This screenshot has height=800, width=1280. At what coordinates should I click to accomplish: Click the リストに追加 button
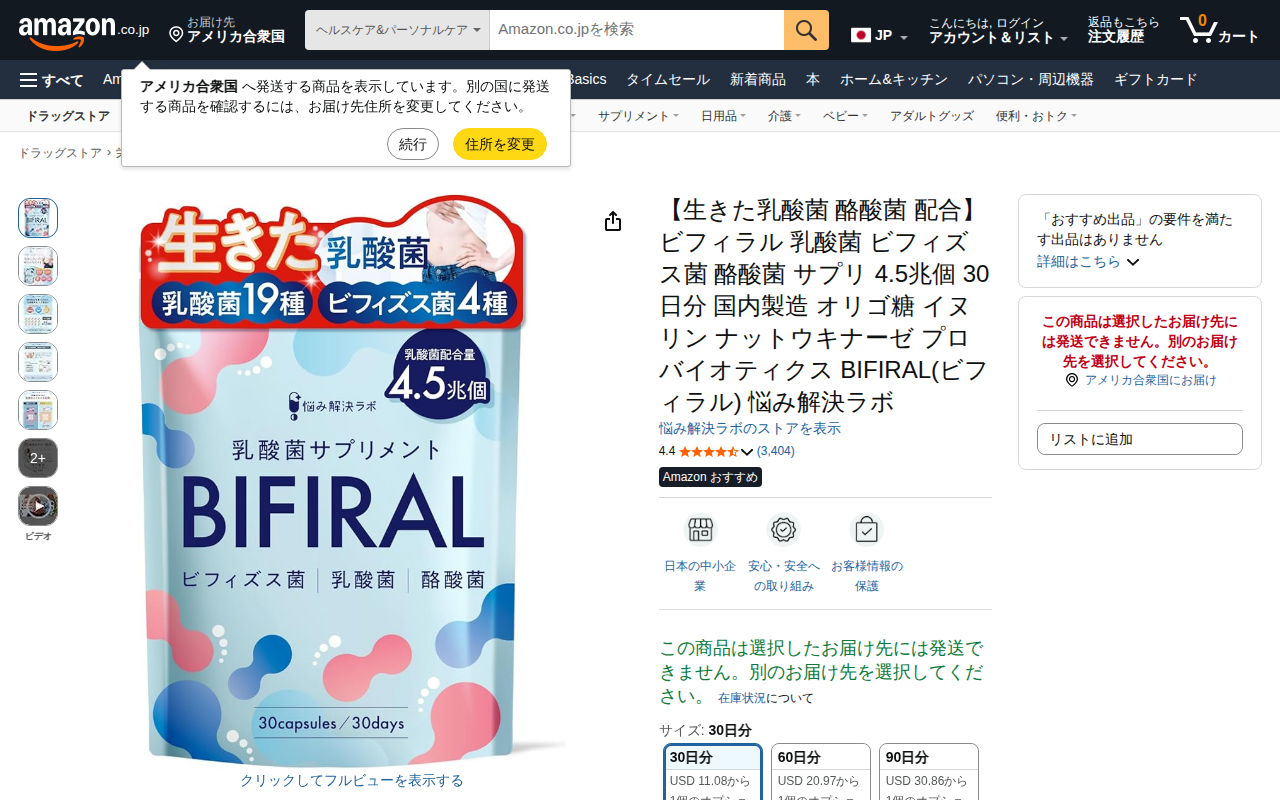[1140, 439]
